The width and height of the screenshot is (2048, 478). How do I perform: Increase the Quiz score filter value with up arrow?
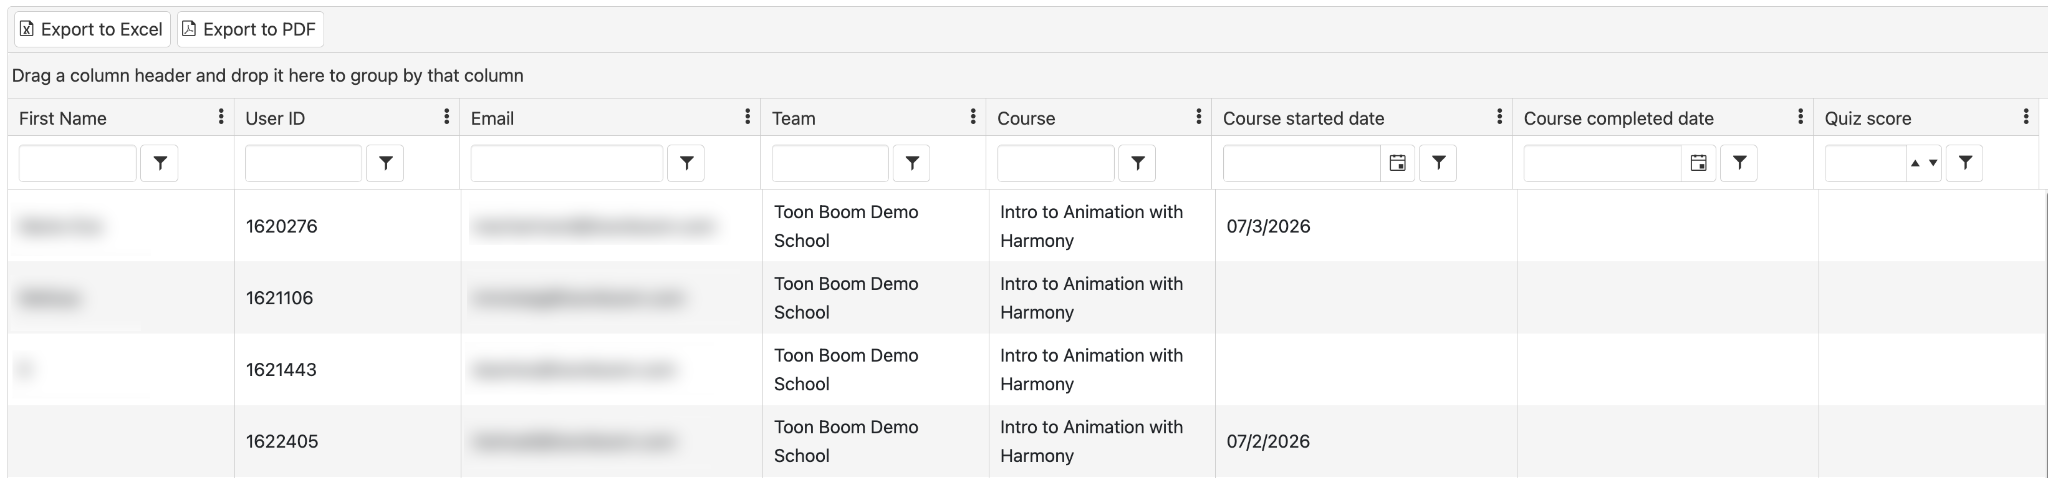(1915, 163)
